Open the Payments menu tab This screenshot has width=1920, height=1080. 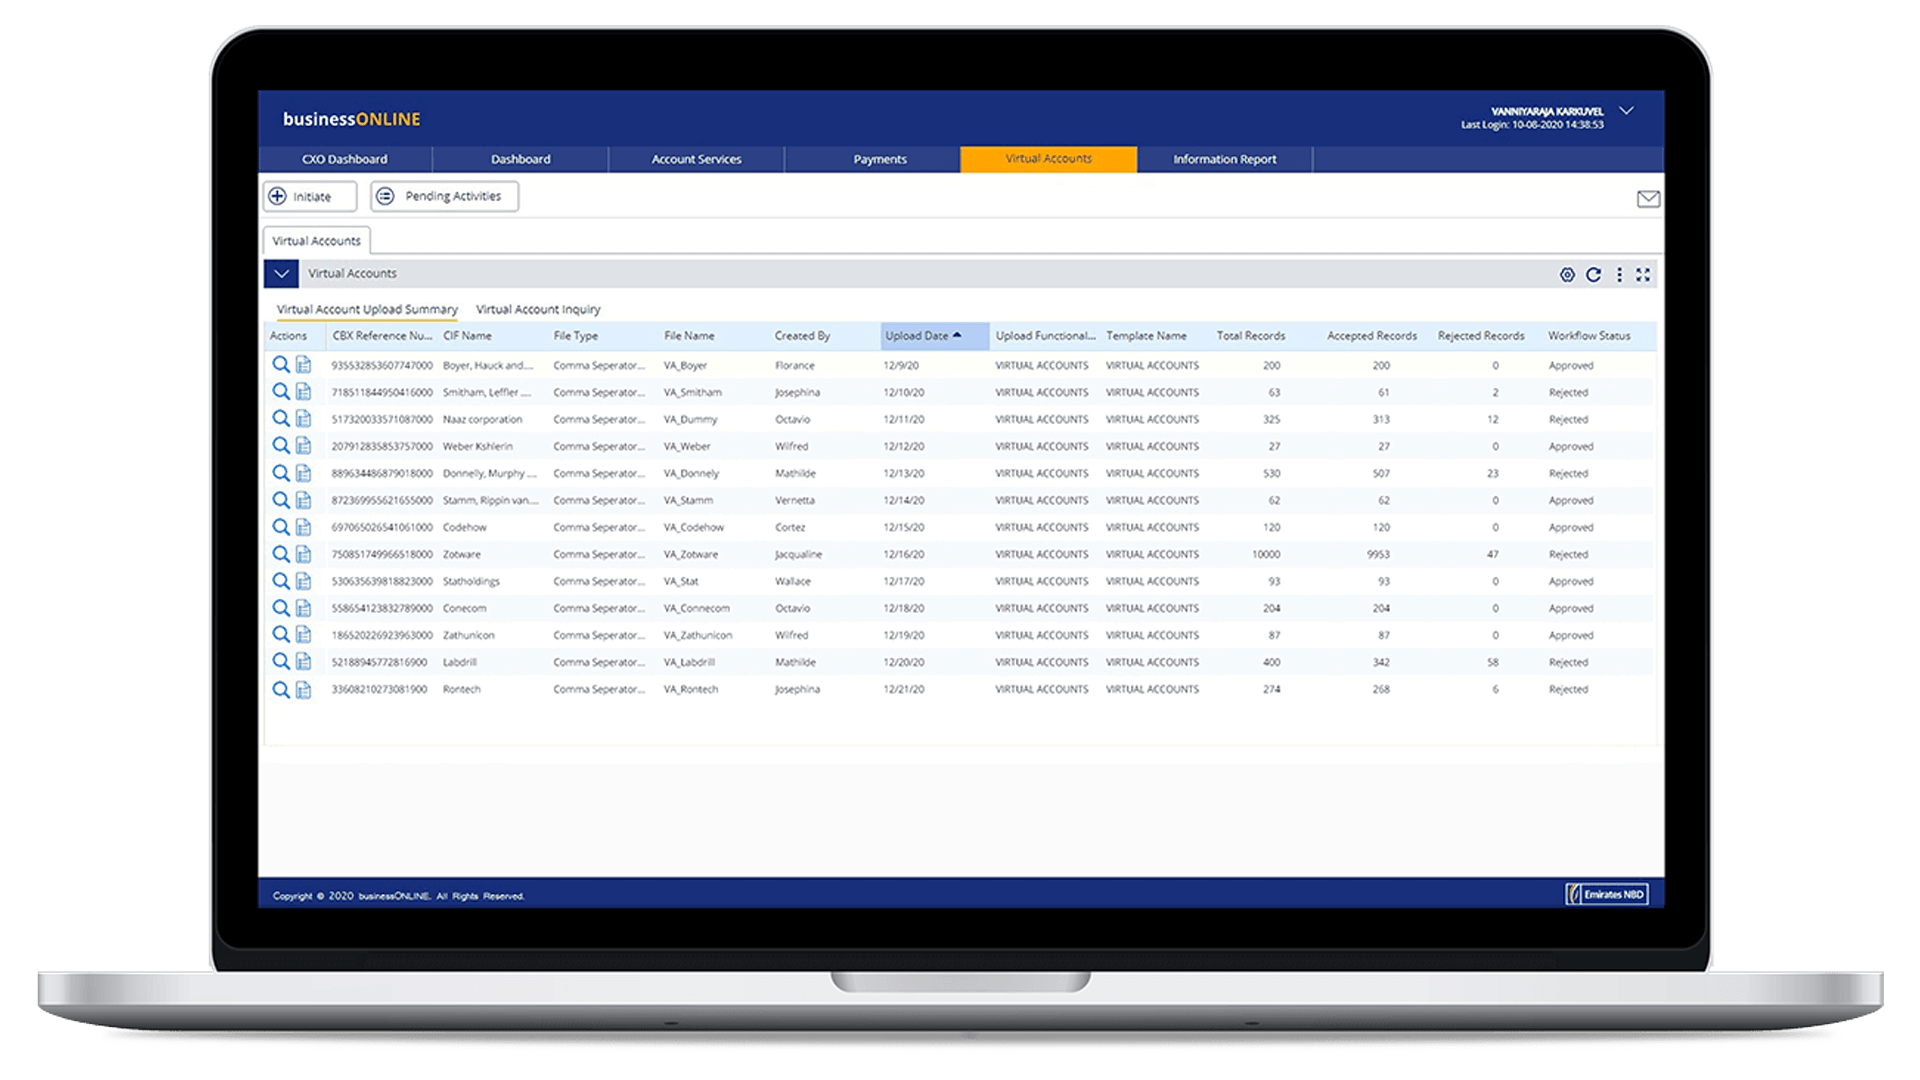[879, 159]
